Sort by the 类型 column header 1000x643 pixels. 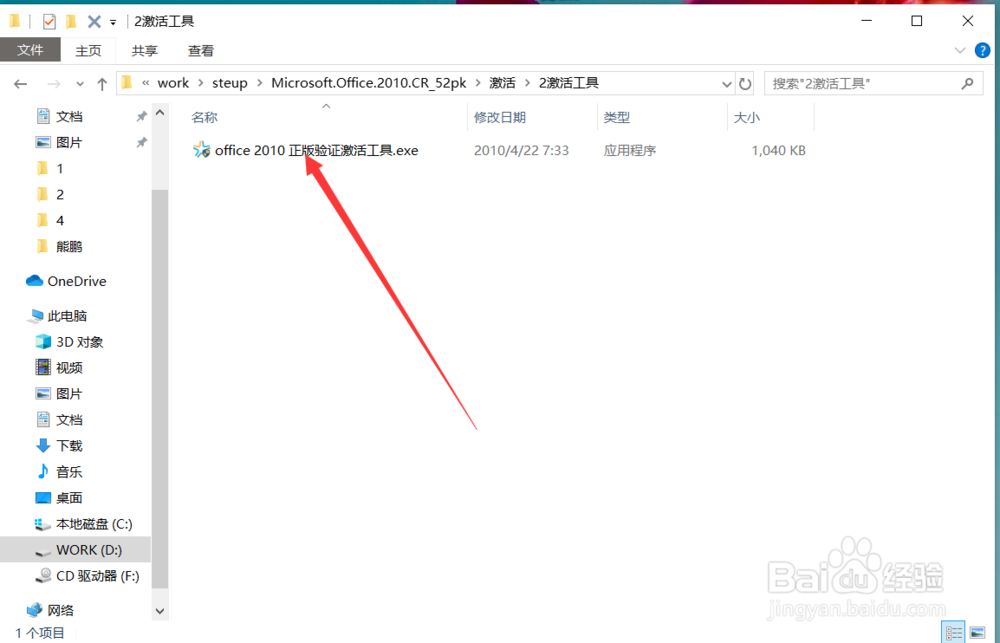[x=617, y=117]
